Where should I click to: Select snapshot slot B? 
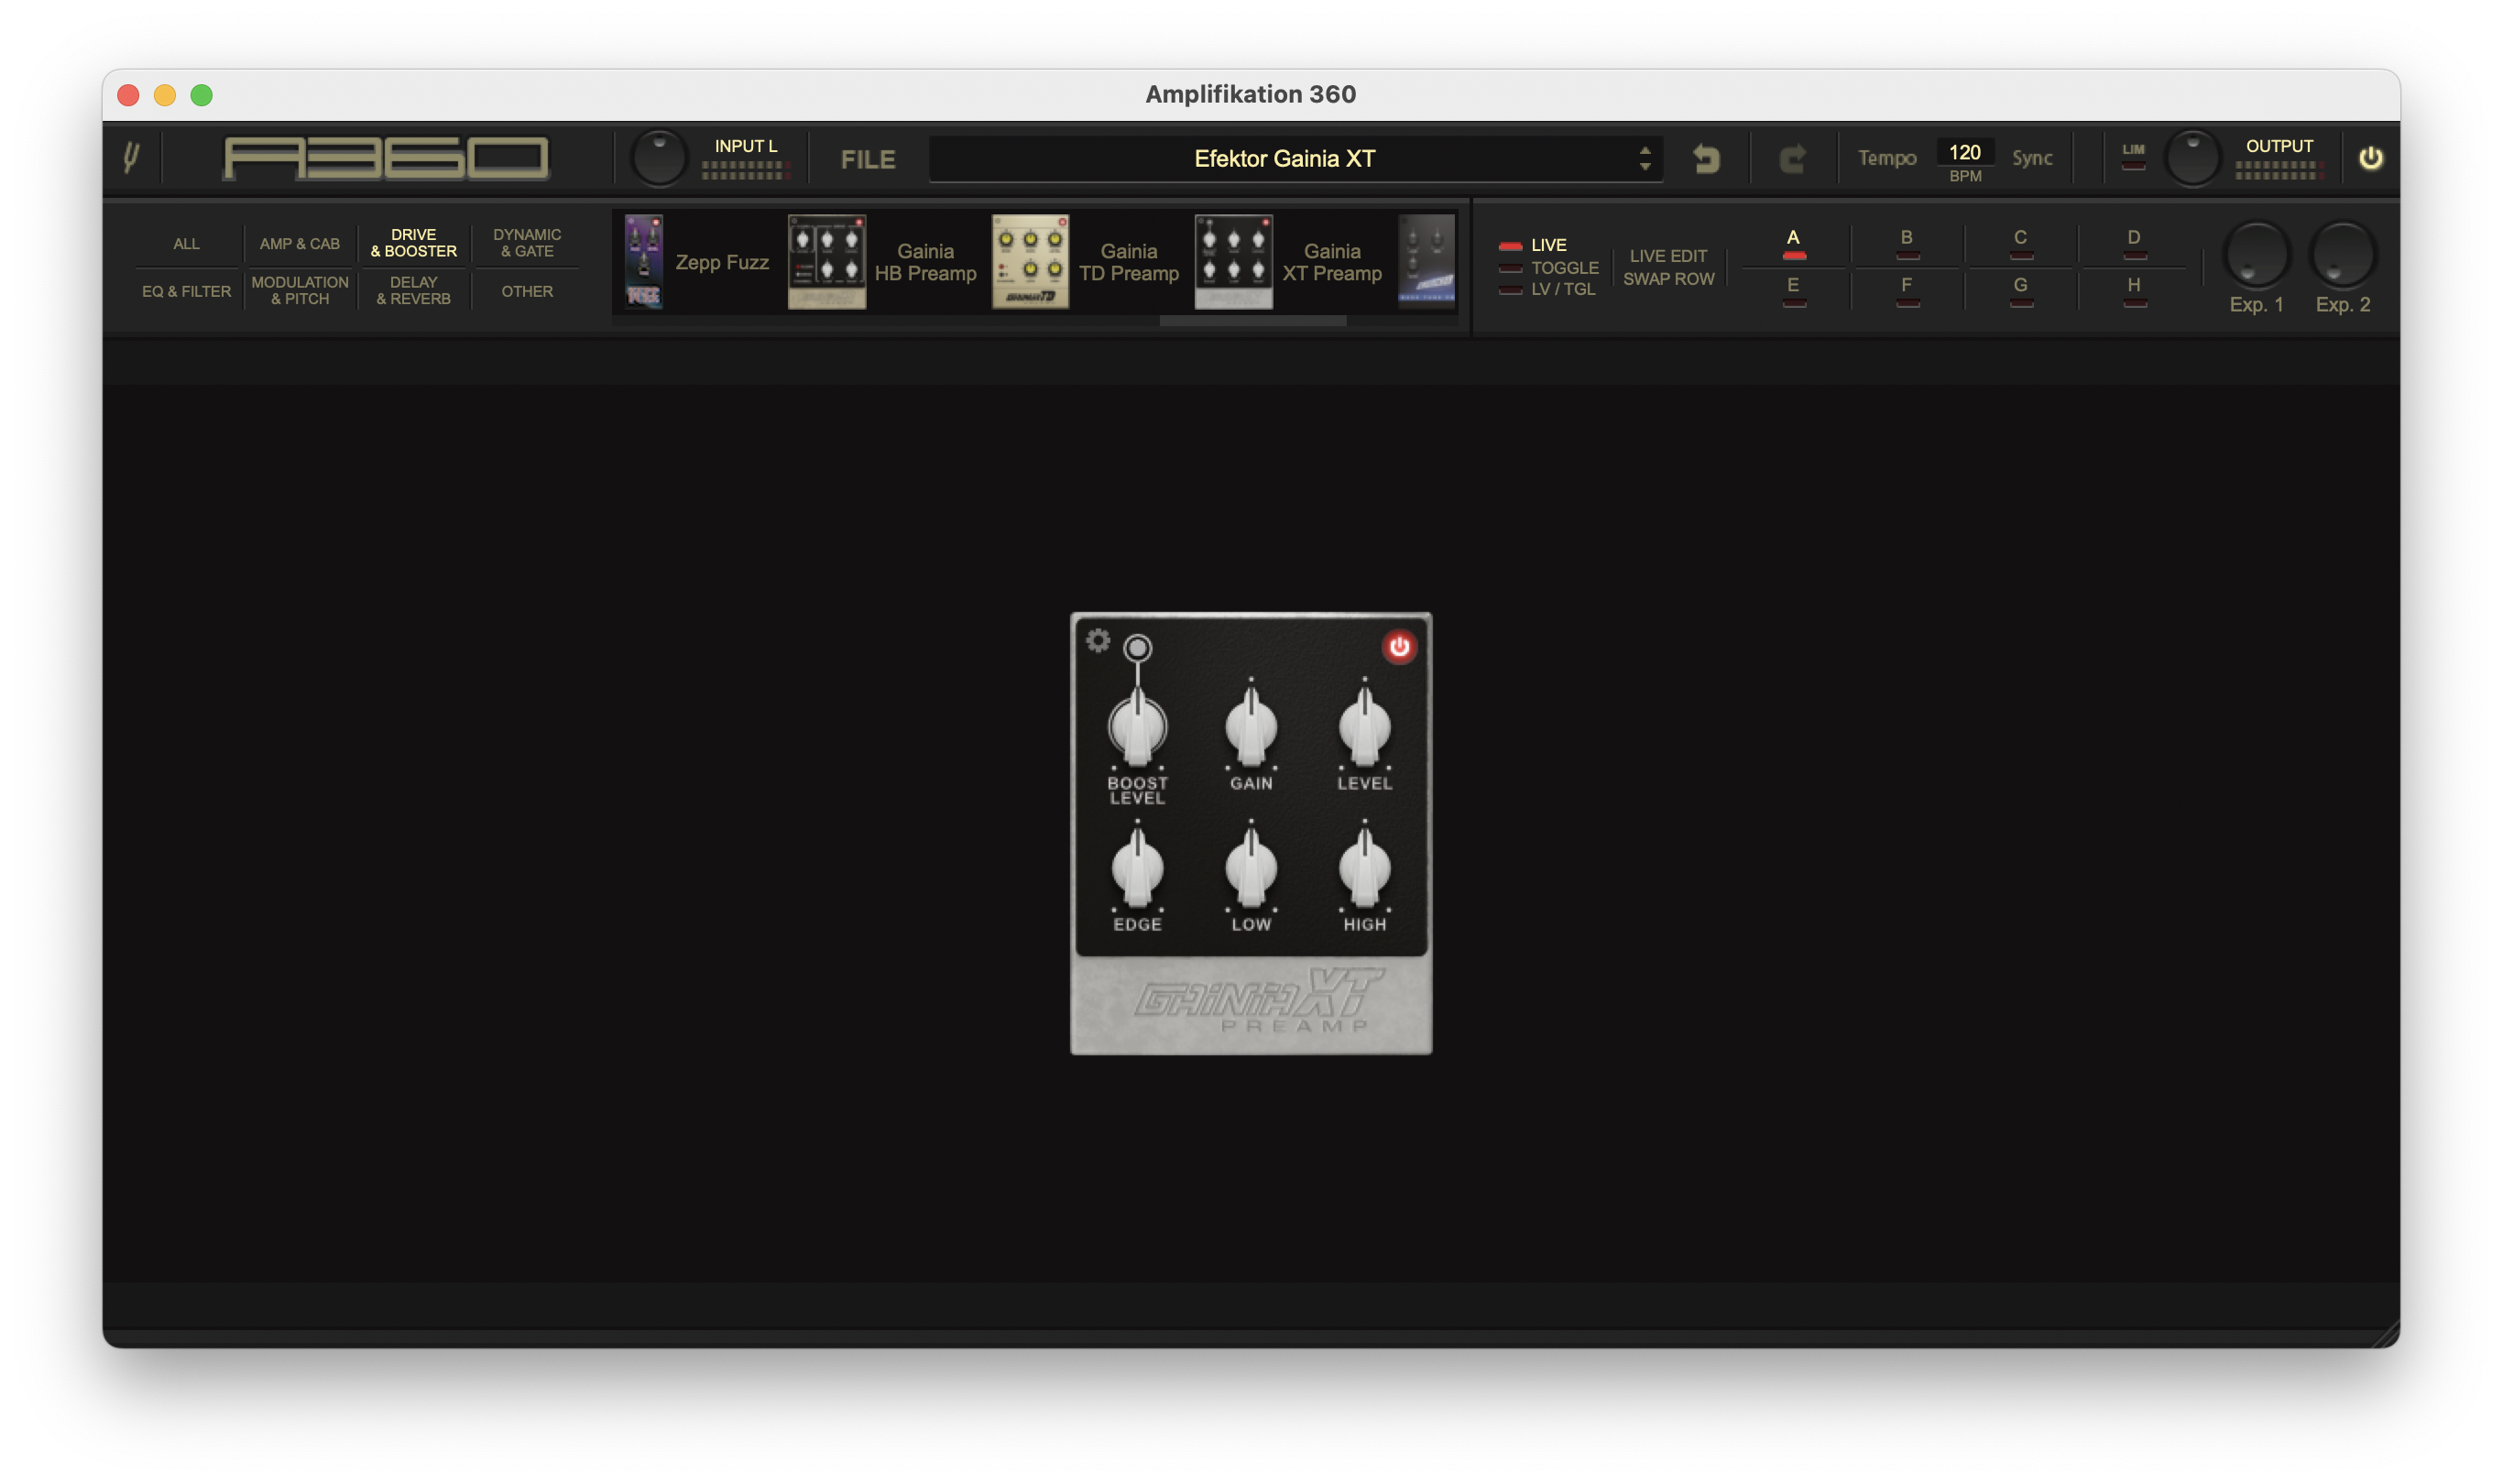1906,243
